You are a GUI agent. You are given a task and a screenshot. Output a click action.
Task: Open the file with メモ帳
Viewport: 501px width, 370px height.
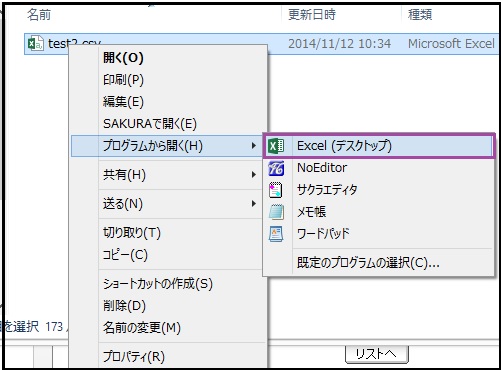(x=379, y=212)
